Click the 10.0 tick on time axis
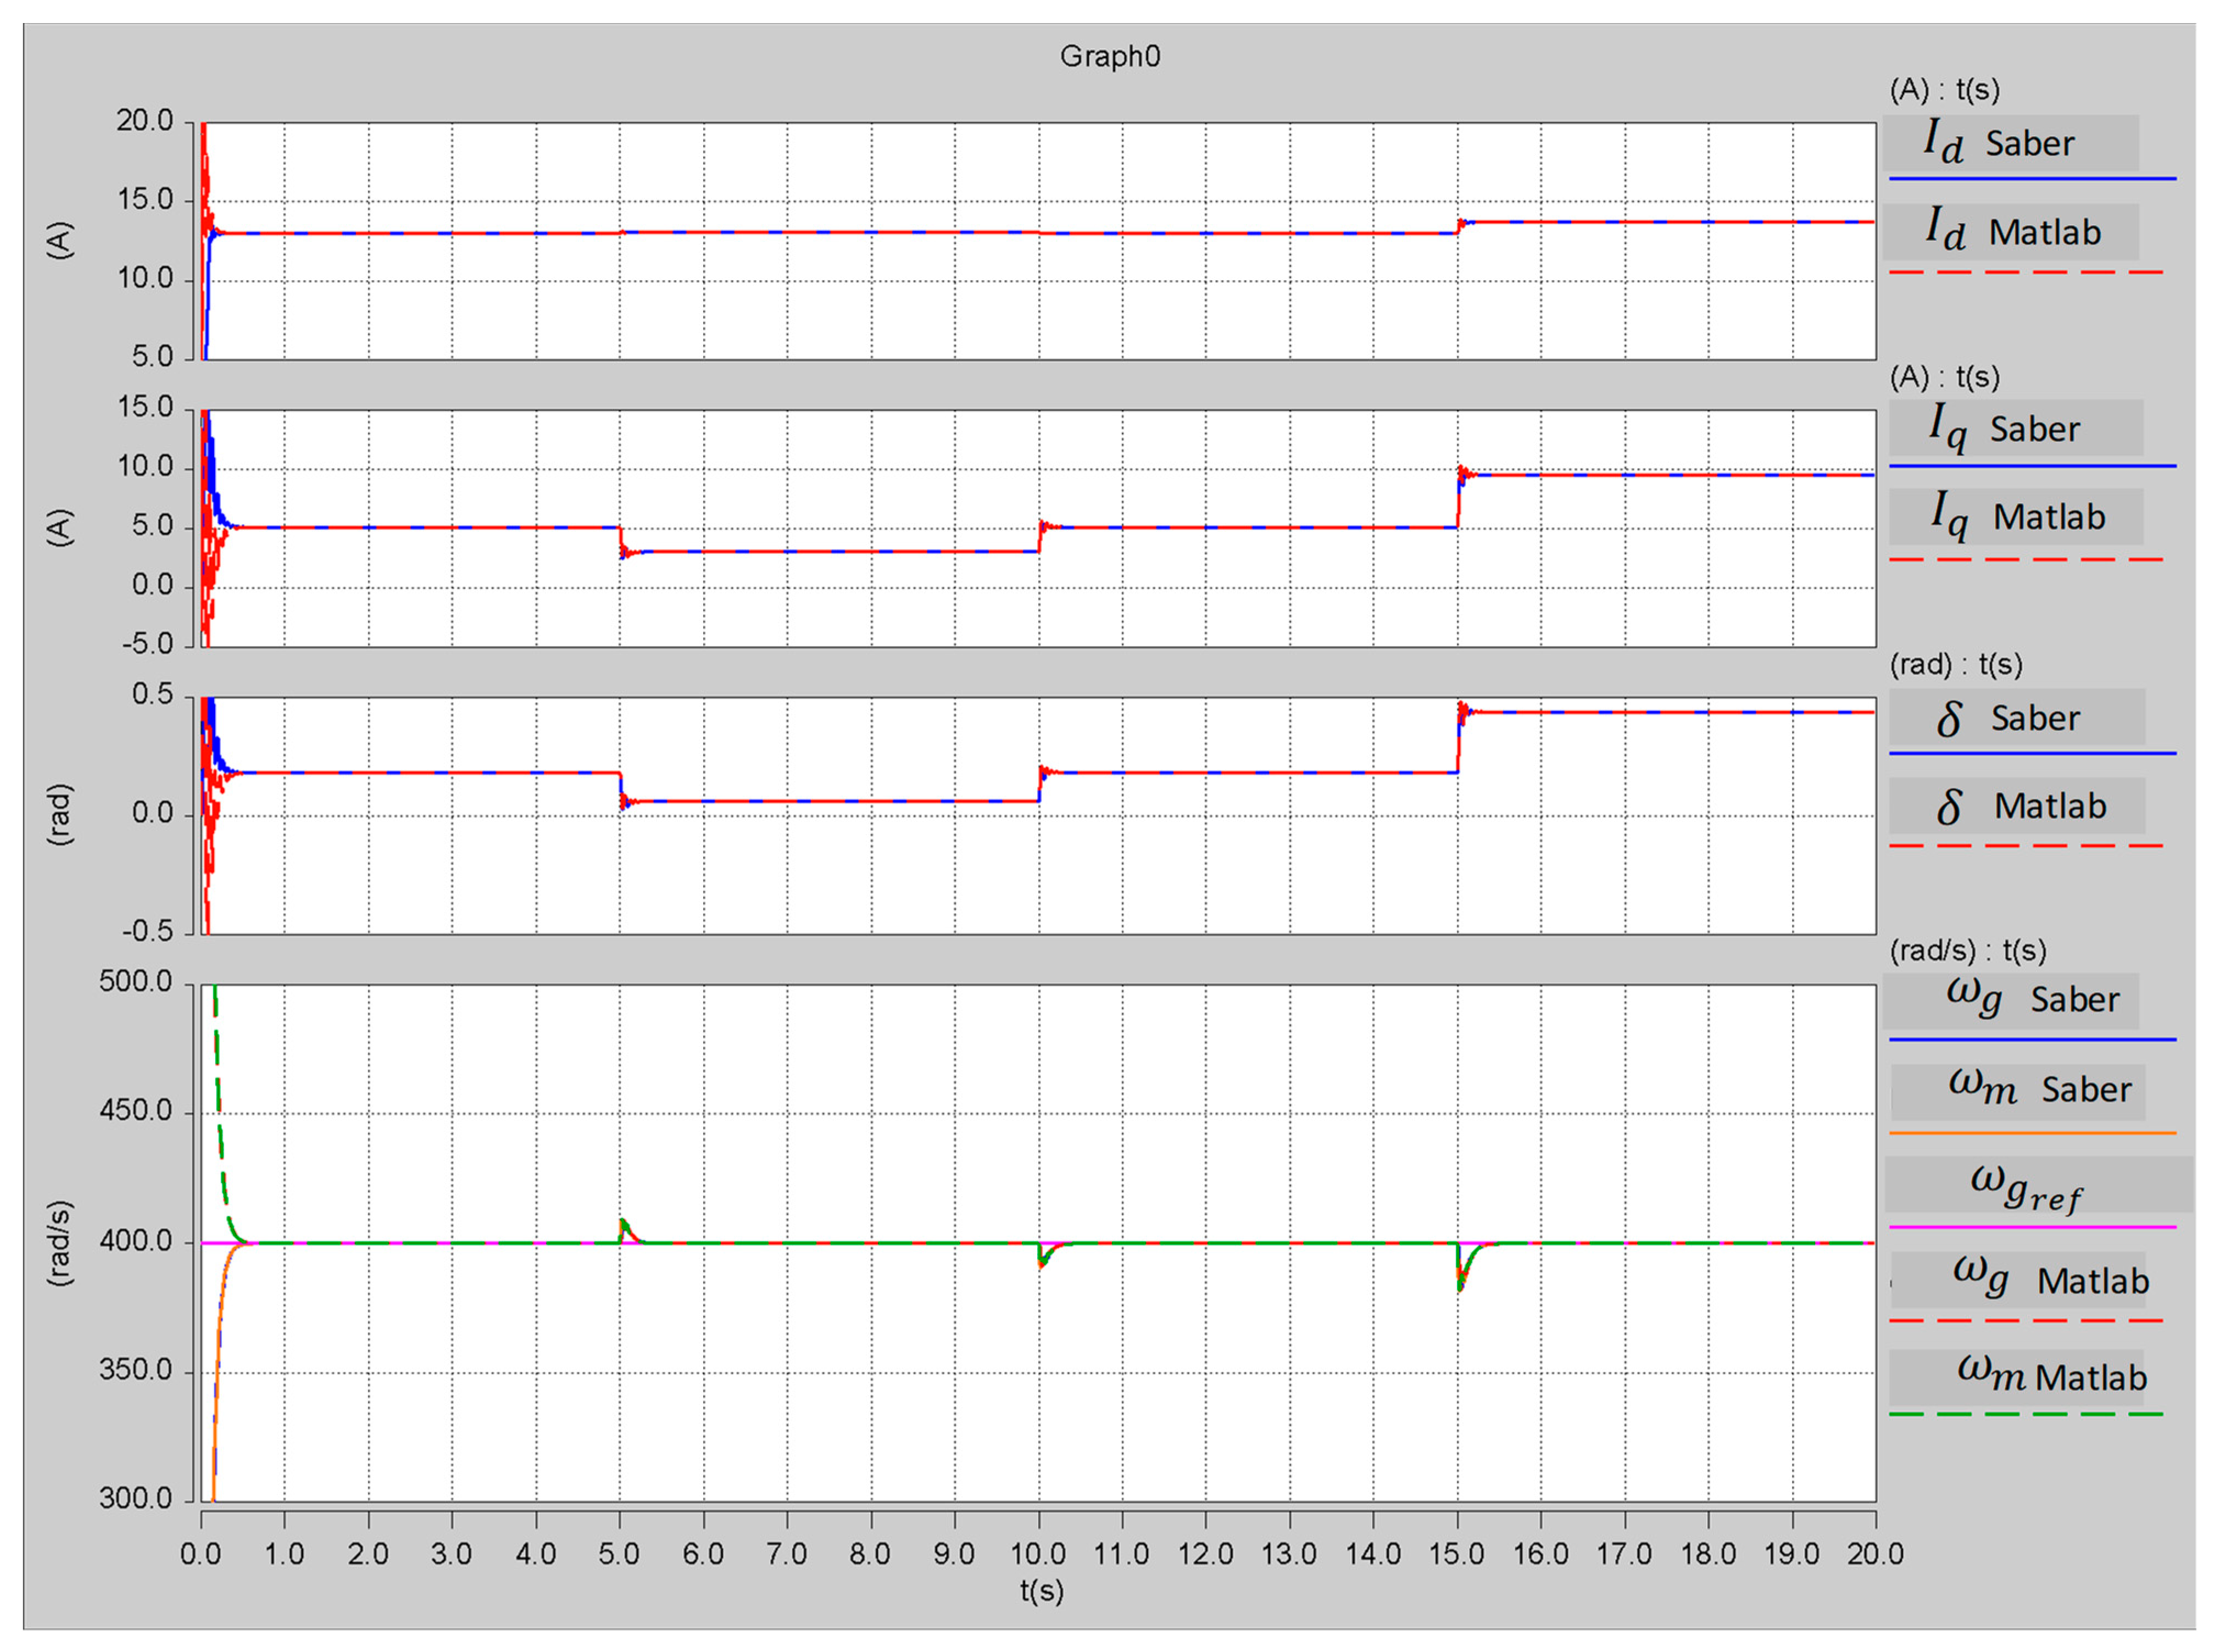 click(x=1038, y=1554)
